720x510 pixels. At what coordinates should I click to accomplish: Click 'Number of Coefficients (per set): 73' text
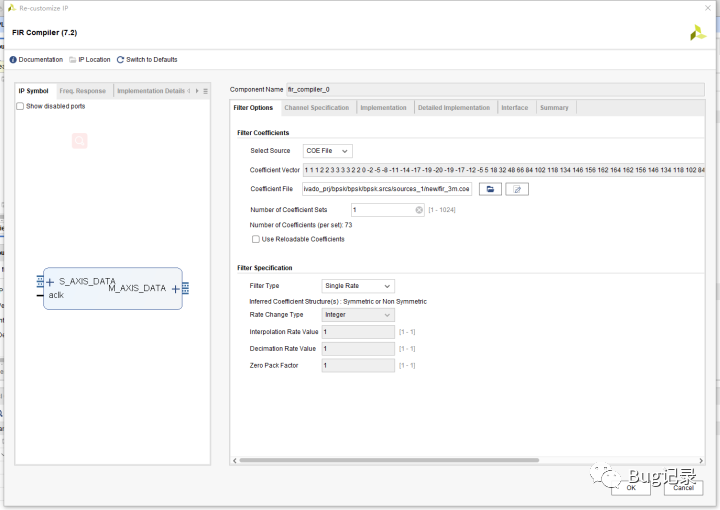[x=301, y=225]
